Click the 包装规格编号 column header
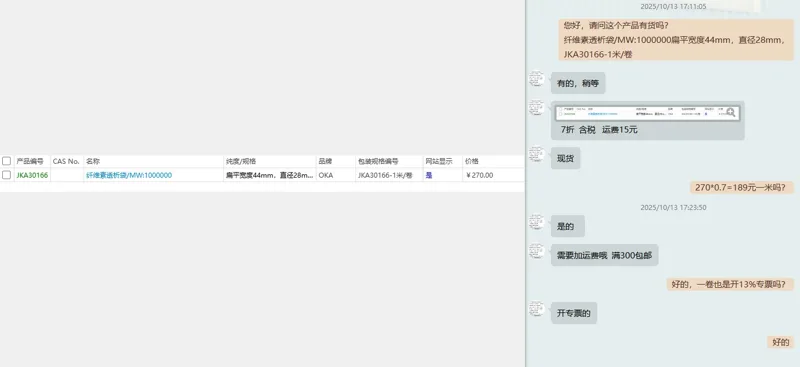 point(378,161)
